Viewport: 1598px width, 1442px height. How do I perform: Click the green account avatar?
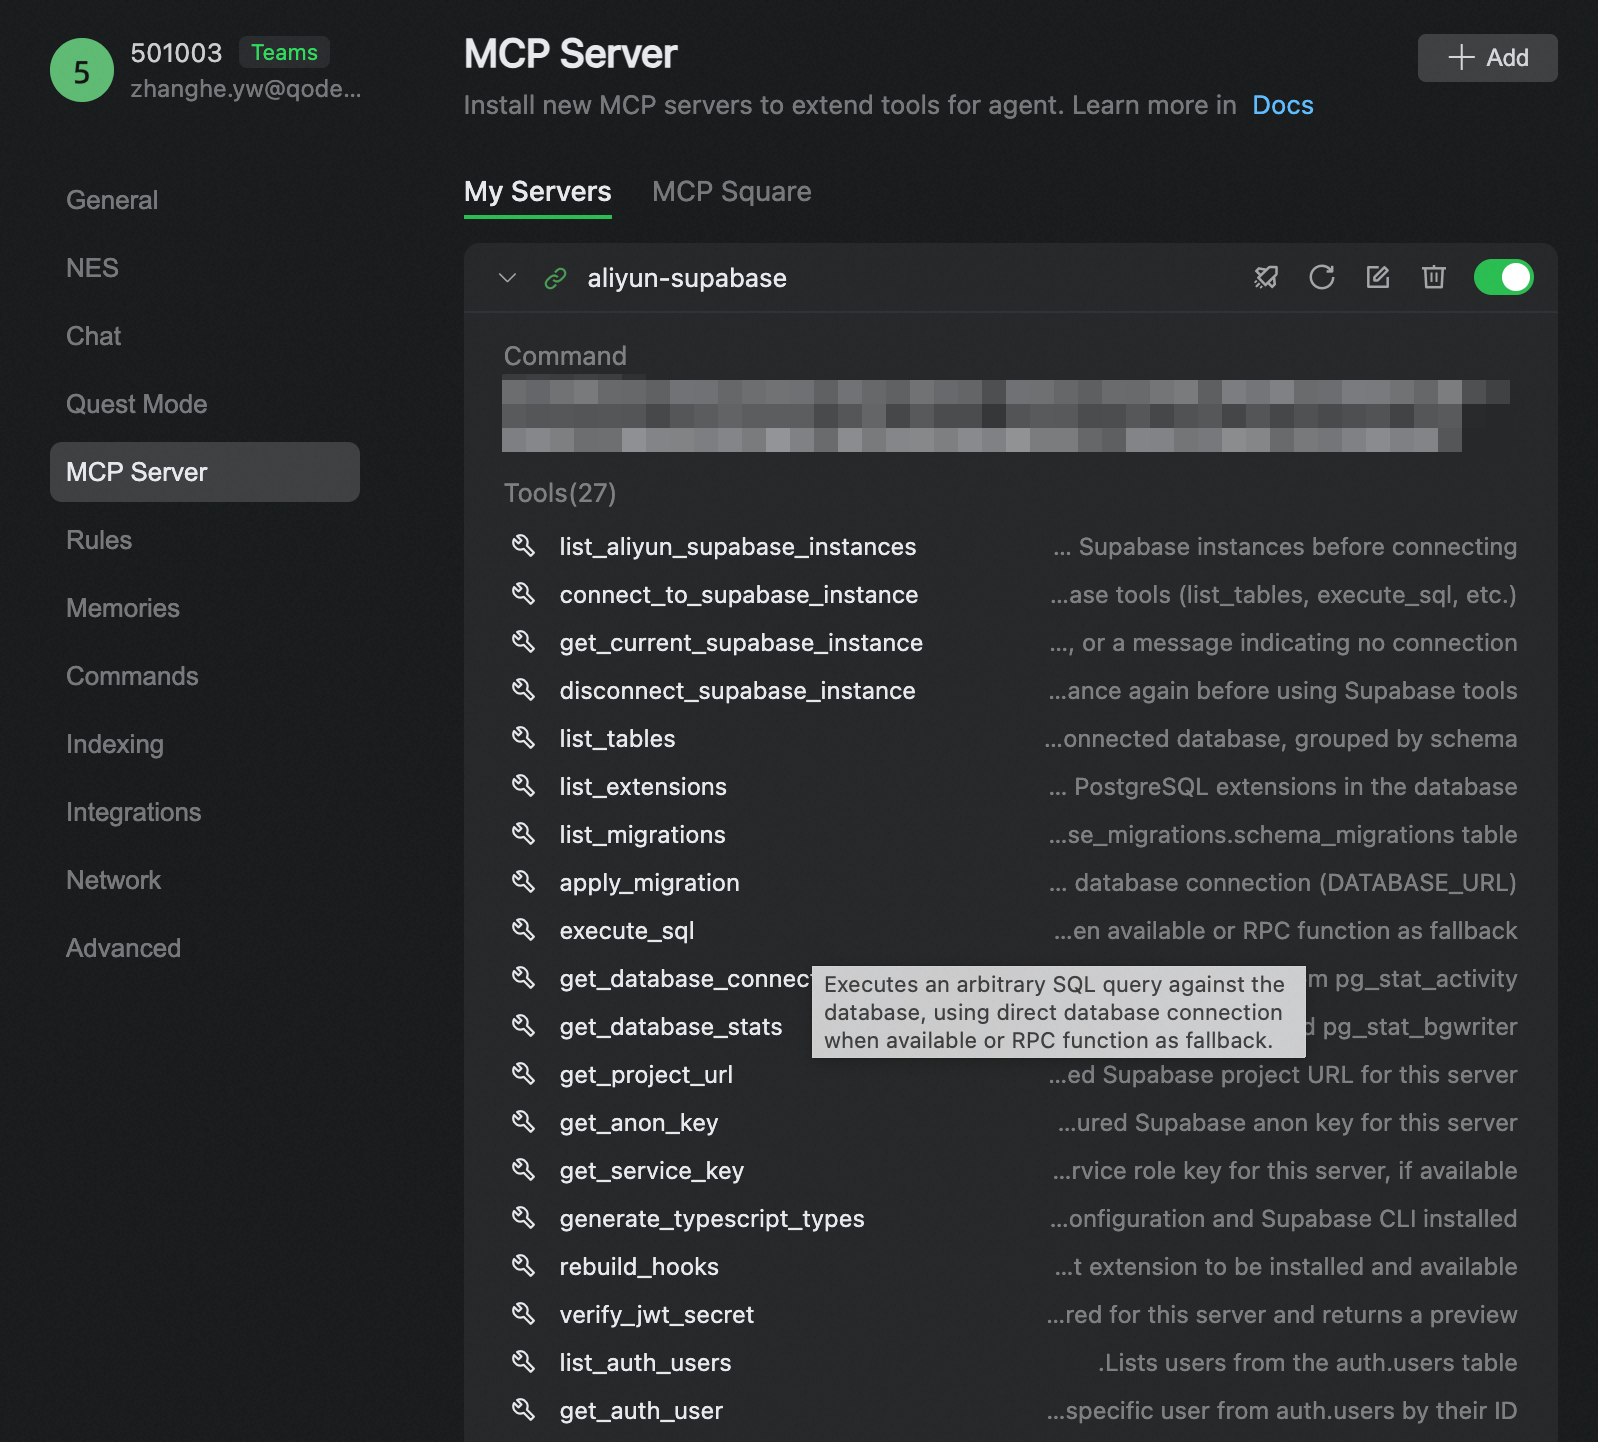coord(82,70)
